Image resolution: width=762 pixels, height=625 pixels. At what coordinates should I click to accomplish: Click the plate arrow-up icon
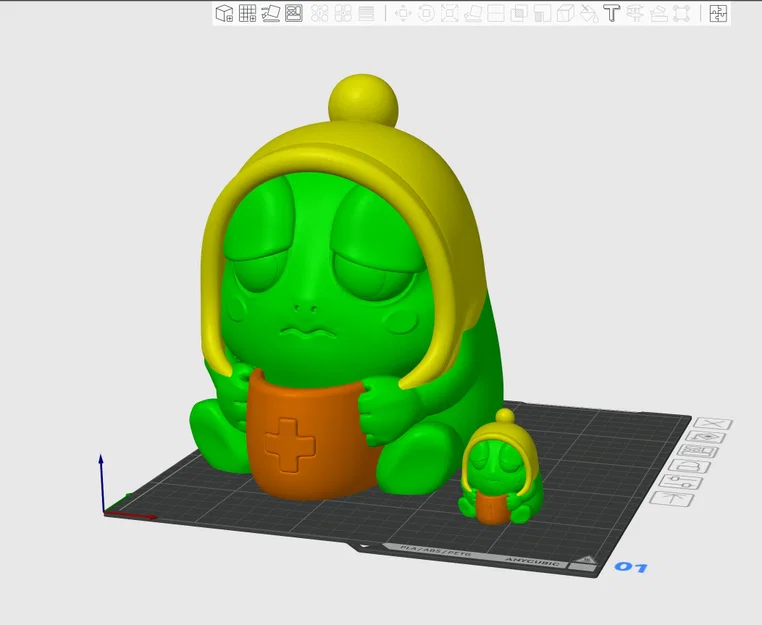pyautogui.click(x=672, y=499)
